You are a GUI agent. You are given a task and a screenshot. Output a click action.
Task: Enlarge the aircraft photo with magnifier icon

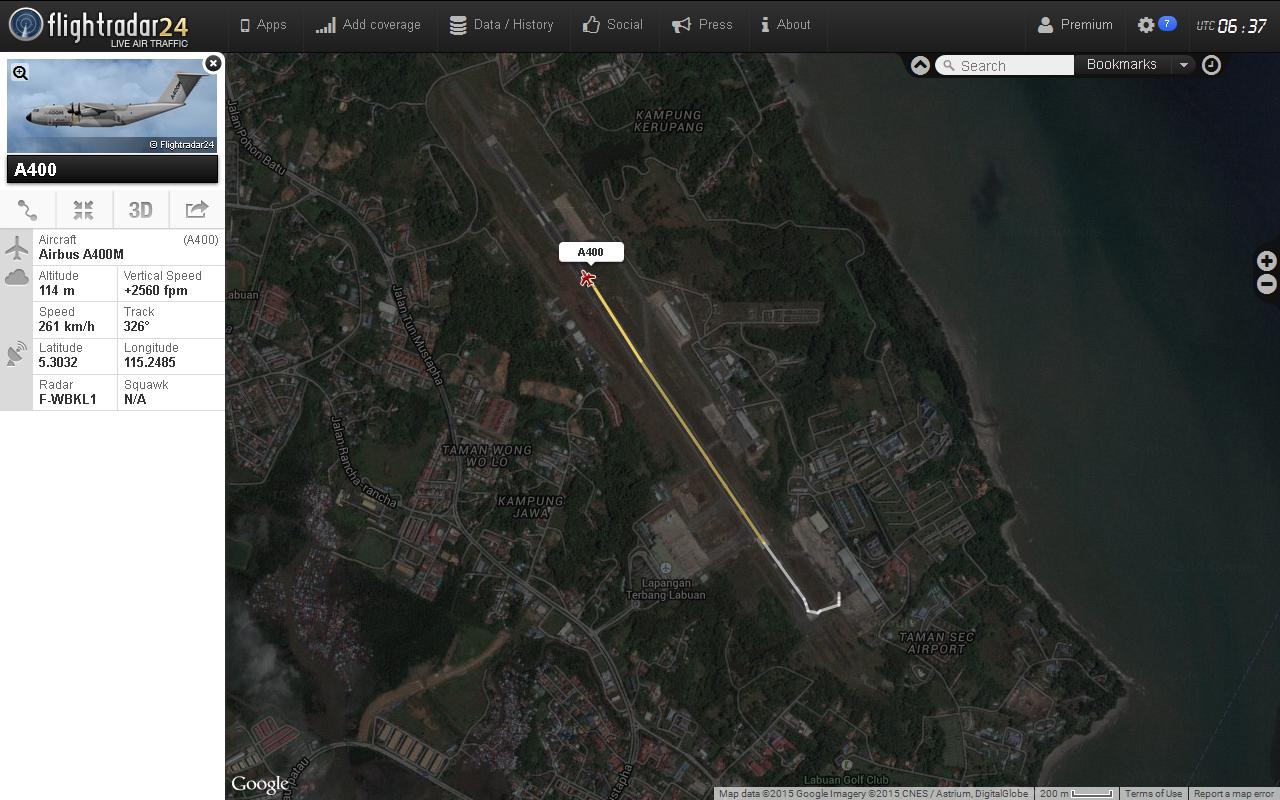(x=20, y=73)
